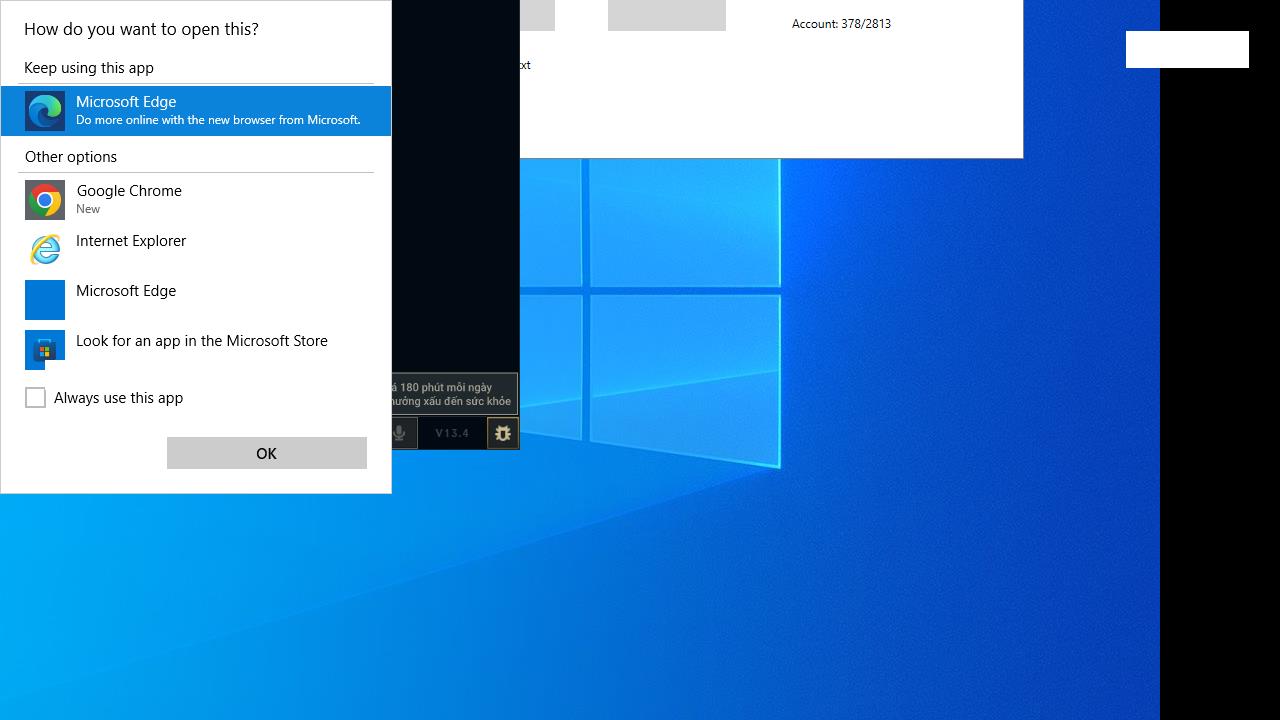Select the legacy Microsoft Edge blue icon
The width and height of the screenshot is (1280, 720).
tap(45, 300)
